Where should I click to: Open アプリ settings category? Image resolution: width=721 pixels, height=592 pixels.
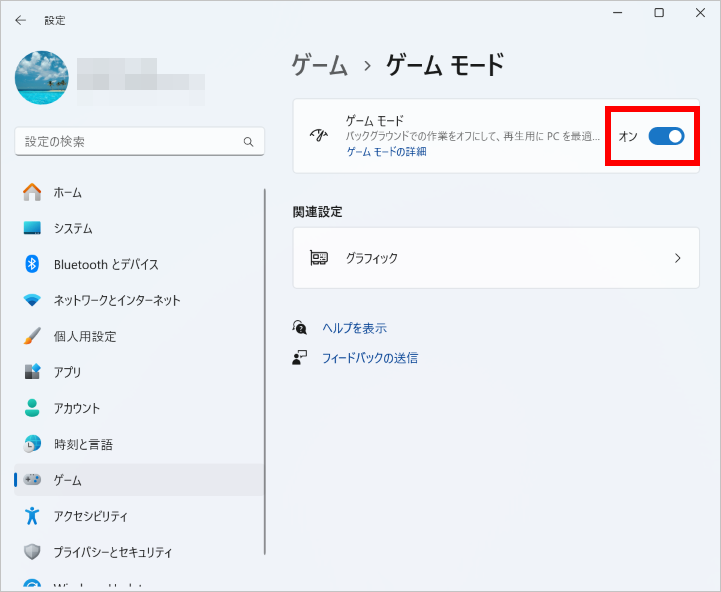coord(139,372)
